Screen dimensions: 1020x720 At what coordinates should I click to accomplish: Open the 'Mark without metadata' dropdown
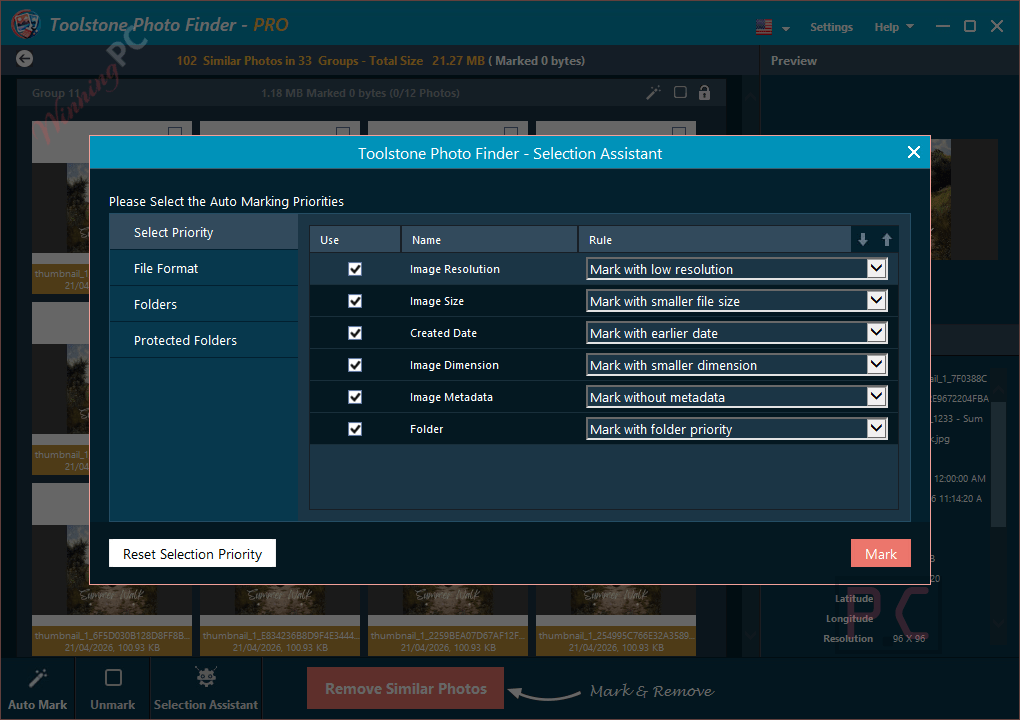point(736,397)
